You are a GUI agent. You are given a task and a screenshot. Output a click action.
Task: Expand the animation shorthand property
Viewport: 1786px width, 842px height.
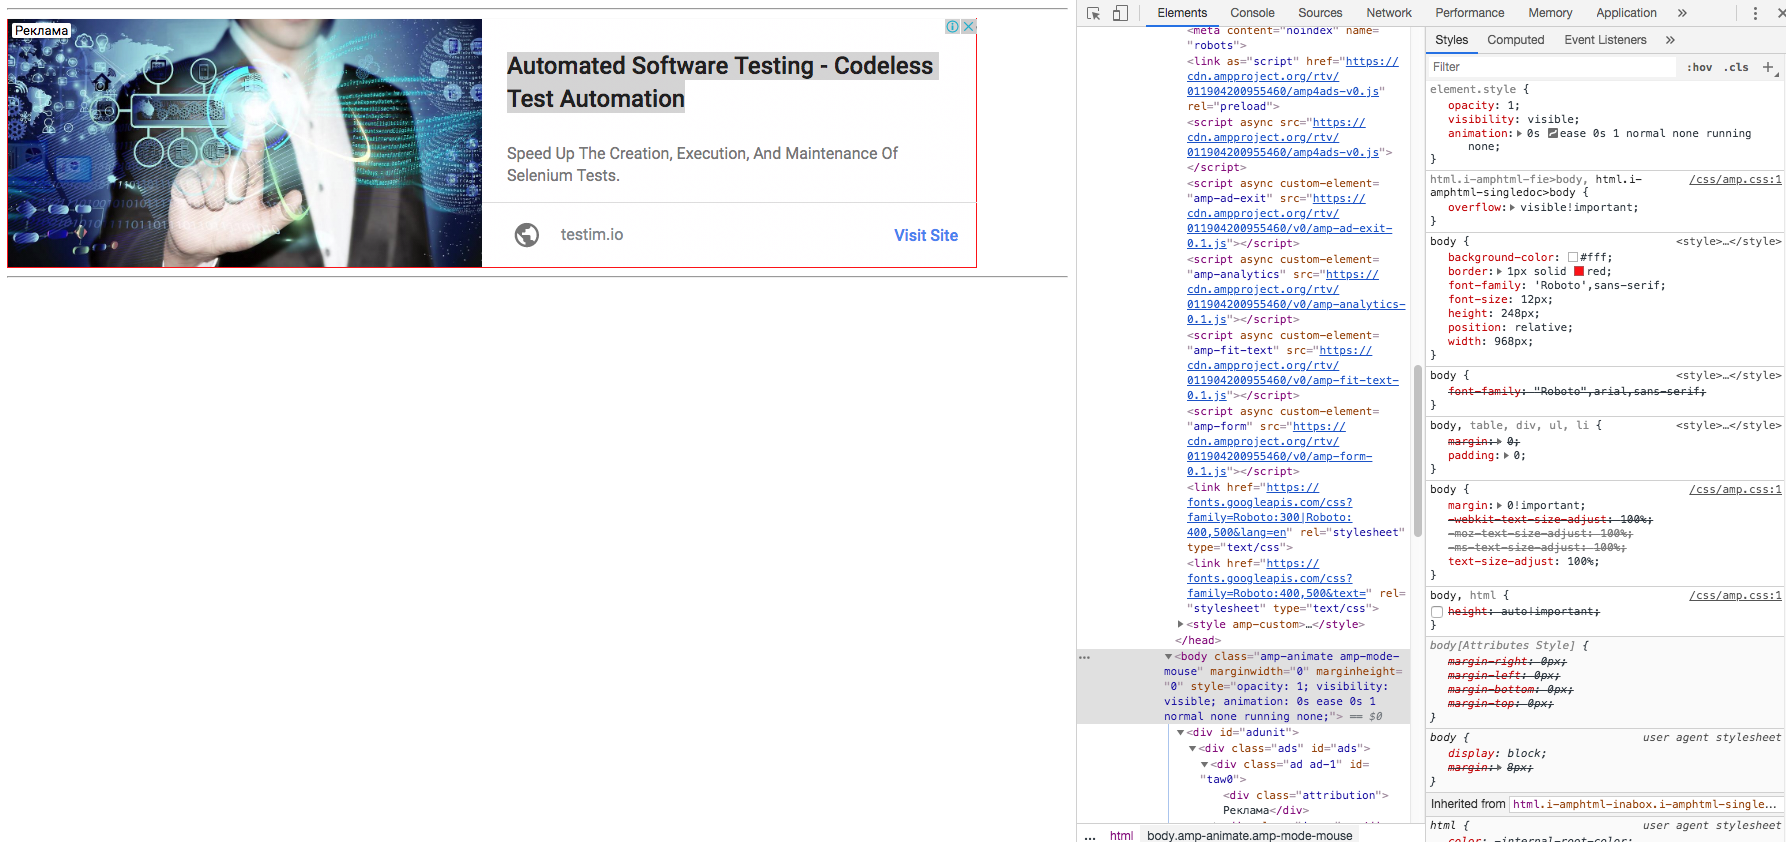(1520, 133)
